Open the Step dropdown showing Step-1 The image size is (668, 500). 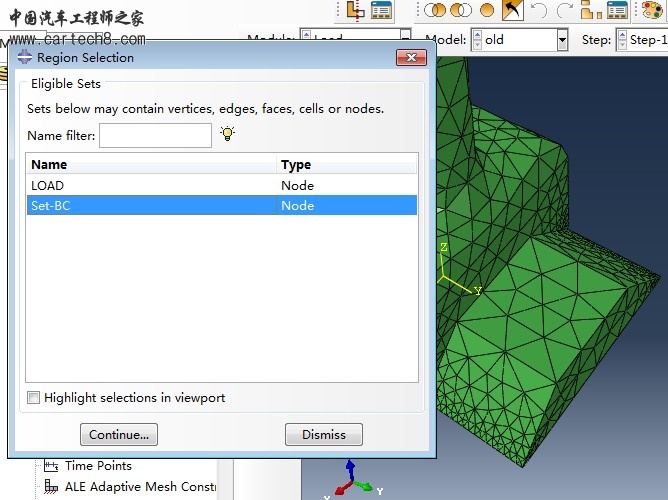click(x=642, y=40)
